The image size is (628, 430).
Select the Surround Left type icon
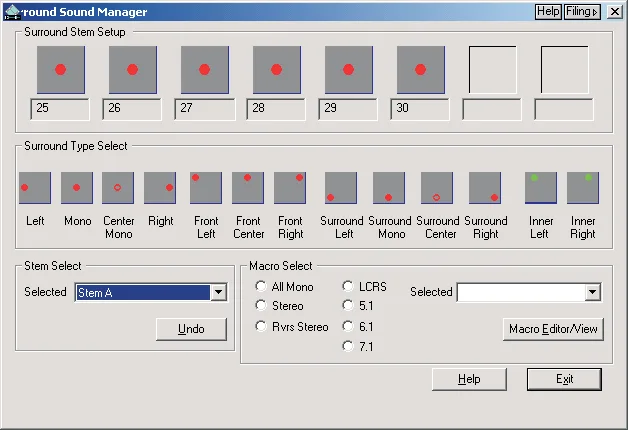[341, 188]
